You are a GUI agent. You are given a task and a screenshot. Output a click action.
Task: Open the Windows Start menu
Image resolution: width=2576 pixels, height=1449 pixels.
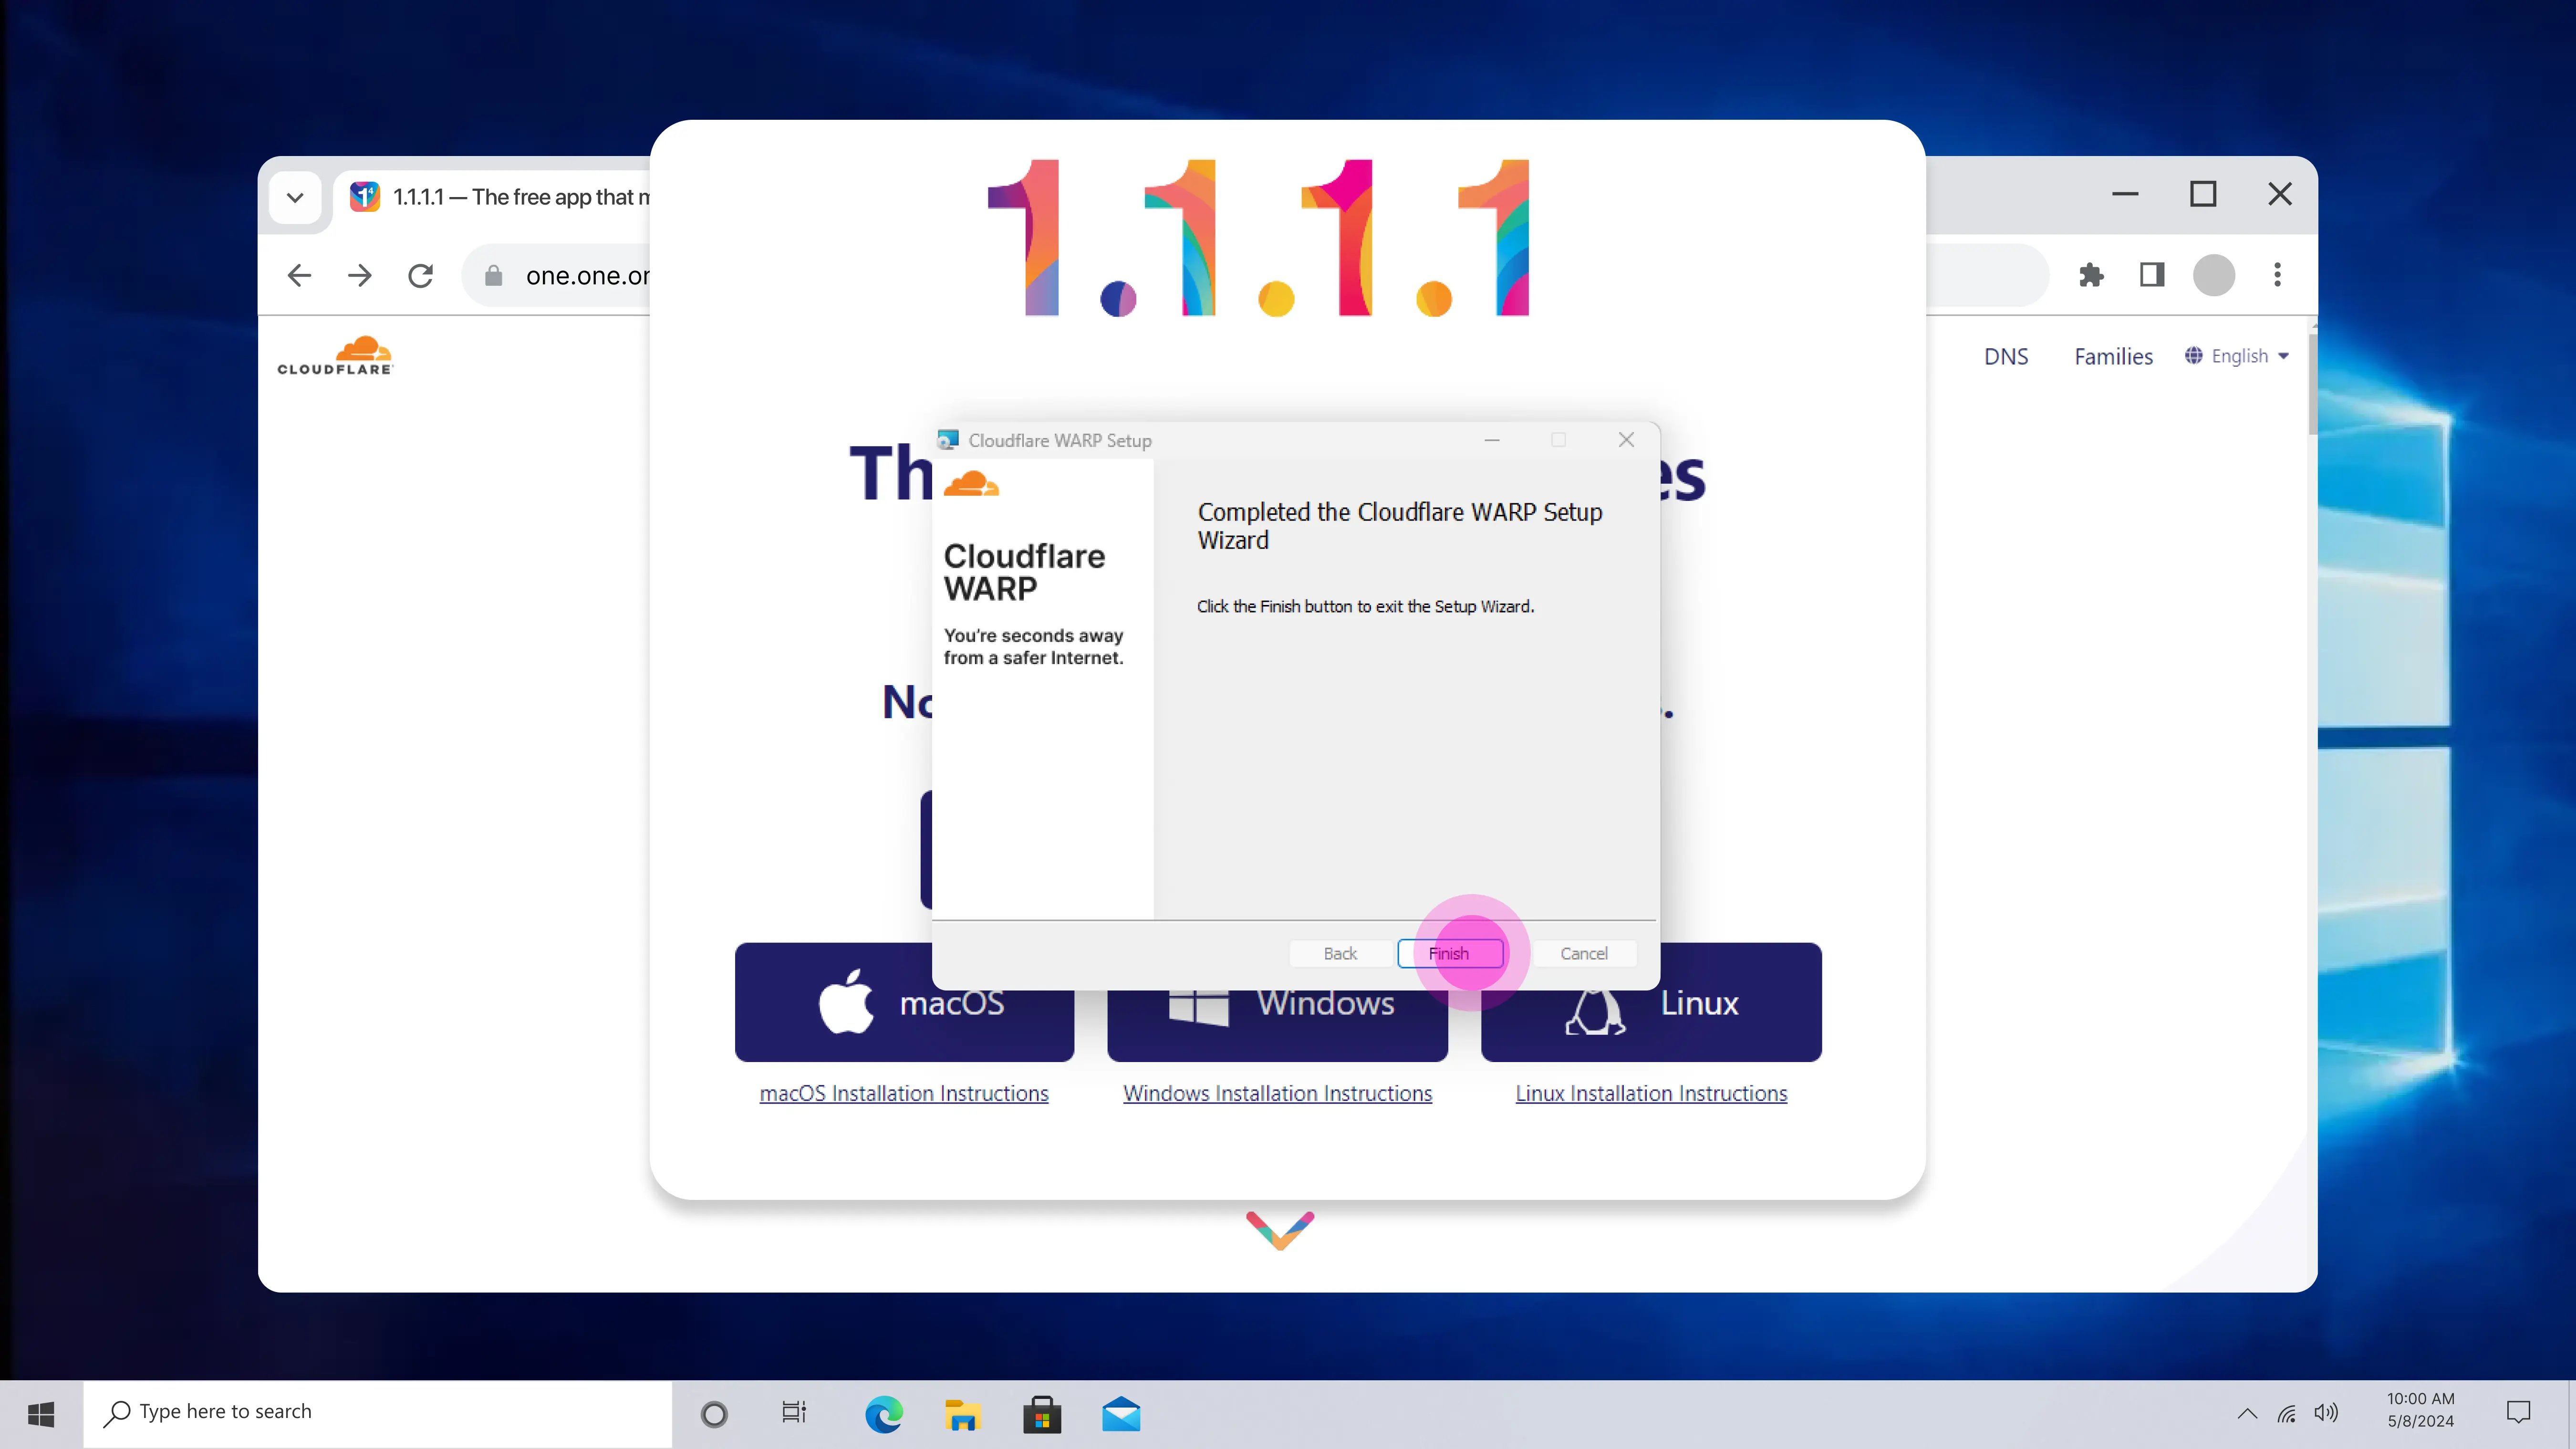pyautogui.click(x=41, y=1414)
